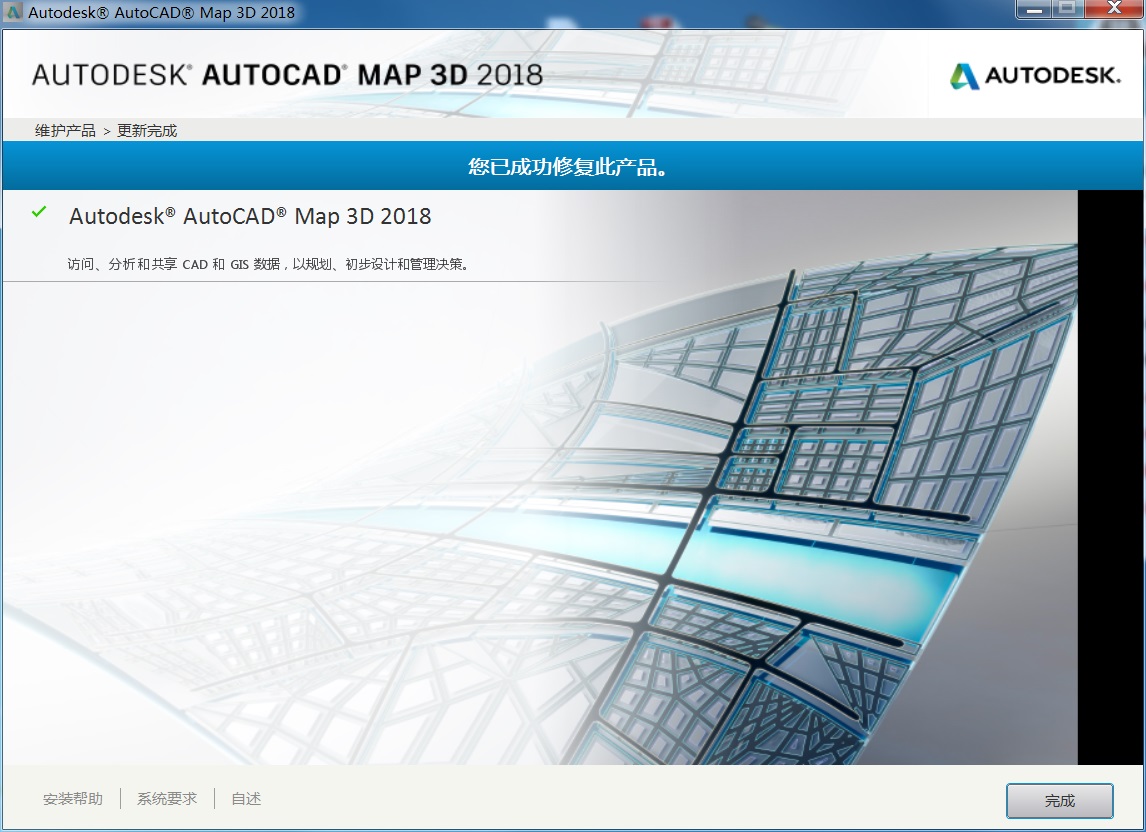Close the installer window
The width and height of the screenshot is (1146, 832).
click(1114, 9)
